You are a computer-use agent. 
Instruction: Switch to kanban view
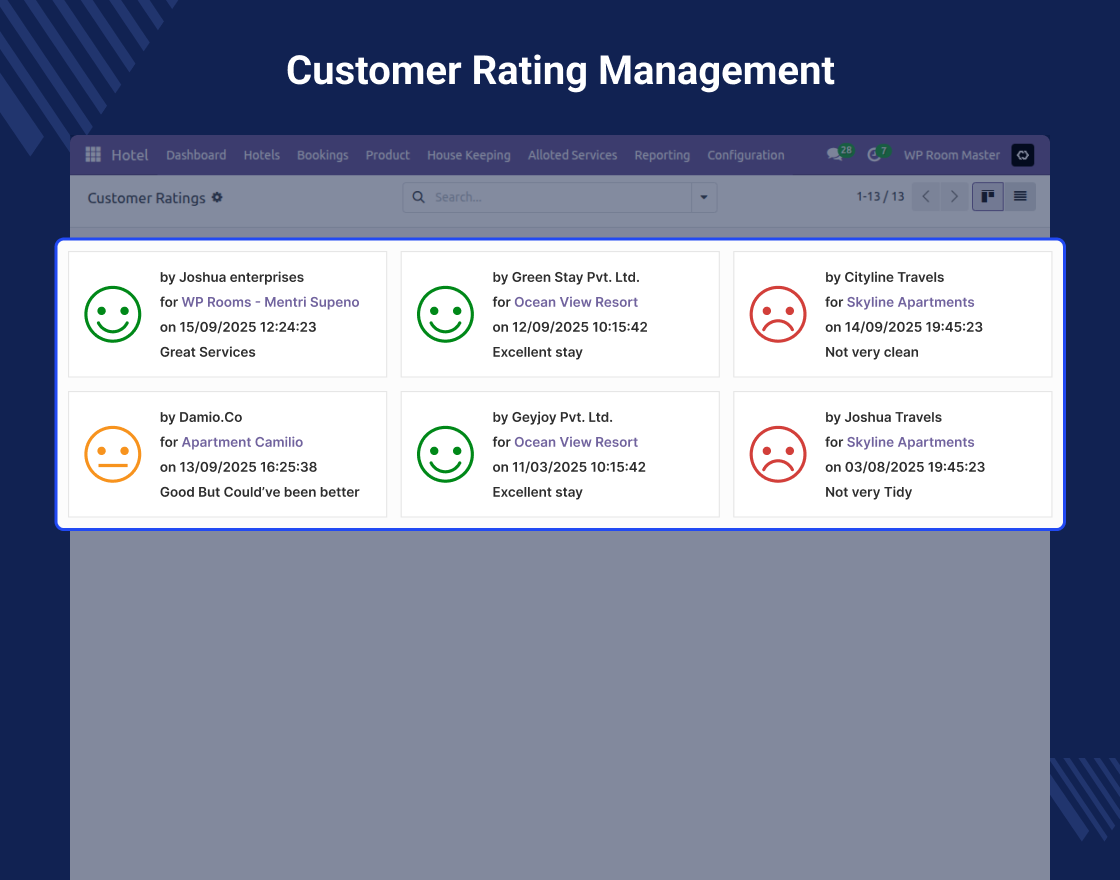988,197
